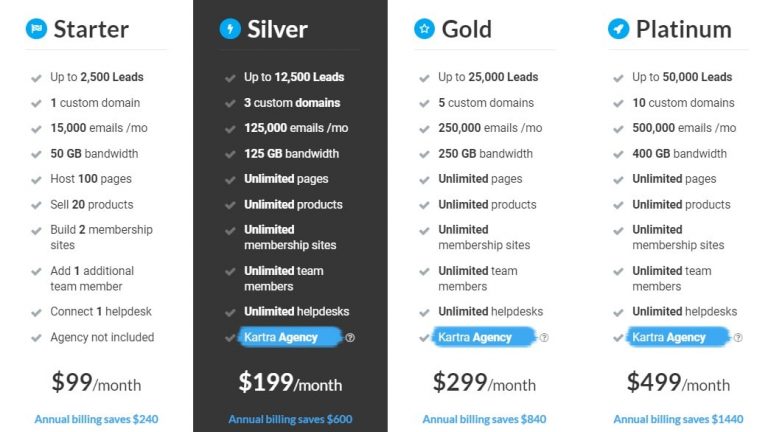Click the $299/month Gold price

pos(484,383)
